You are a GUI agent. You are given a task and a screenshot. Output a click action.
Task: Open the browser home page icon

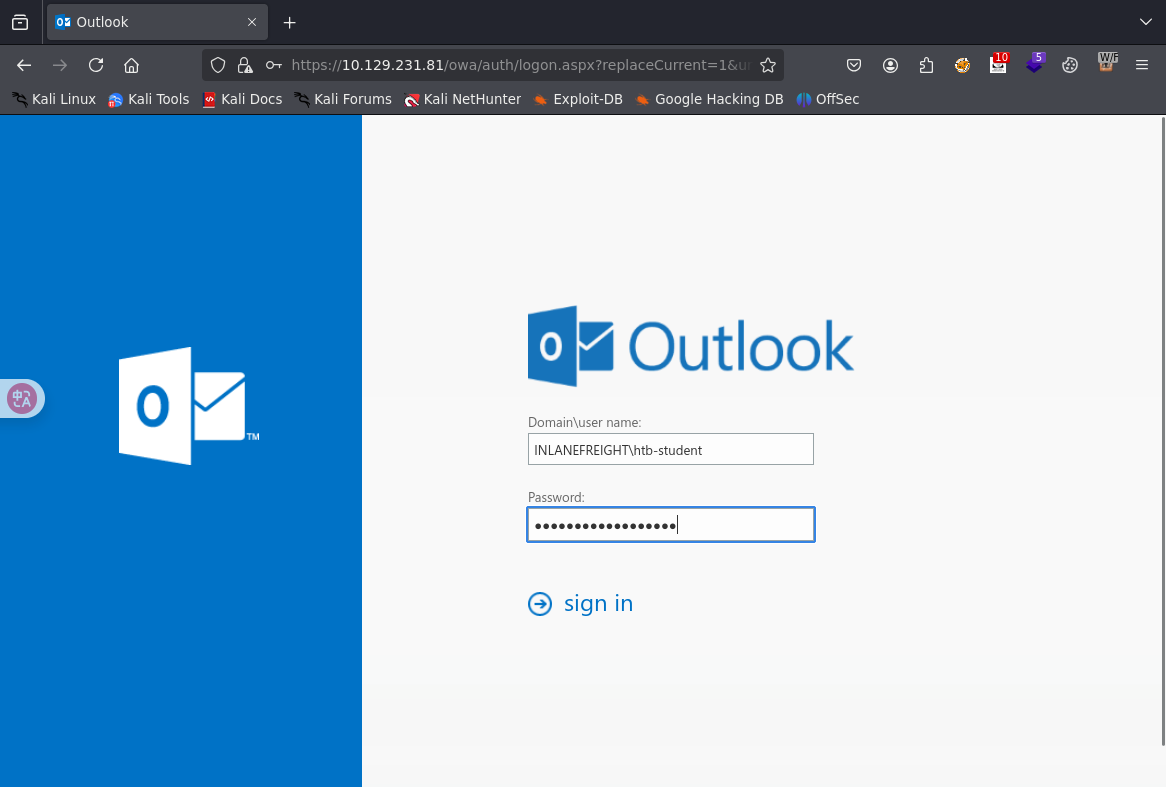click(132, 65)
